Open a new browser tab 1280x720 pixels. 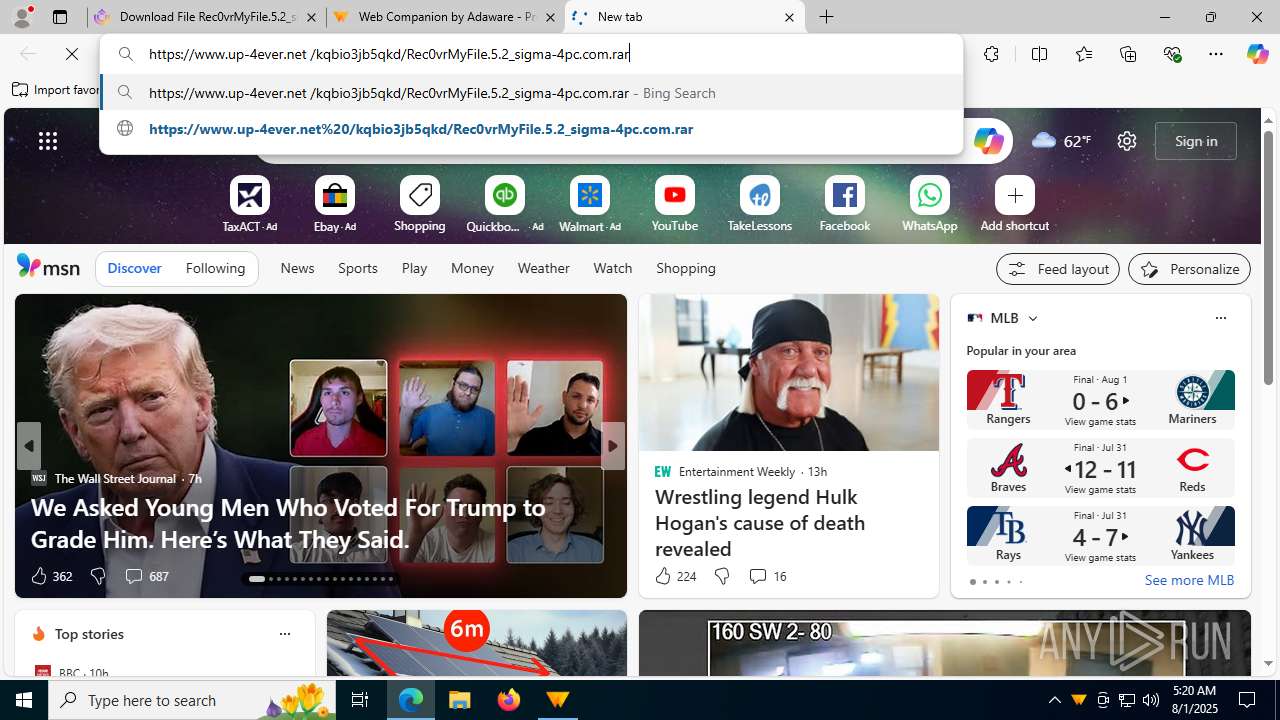(x=826, y=17)
